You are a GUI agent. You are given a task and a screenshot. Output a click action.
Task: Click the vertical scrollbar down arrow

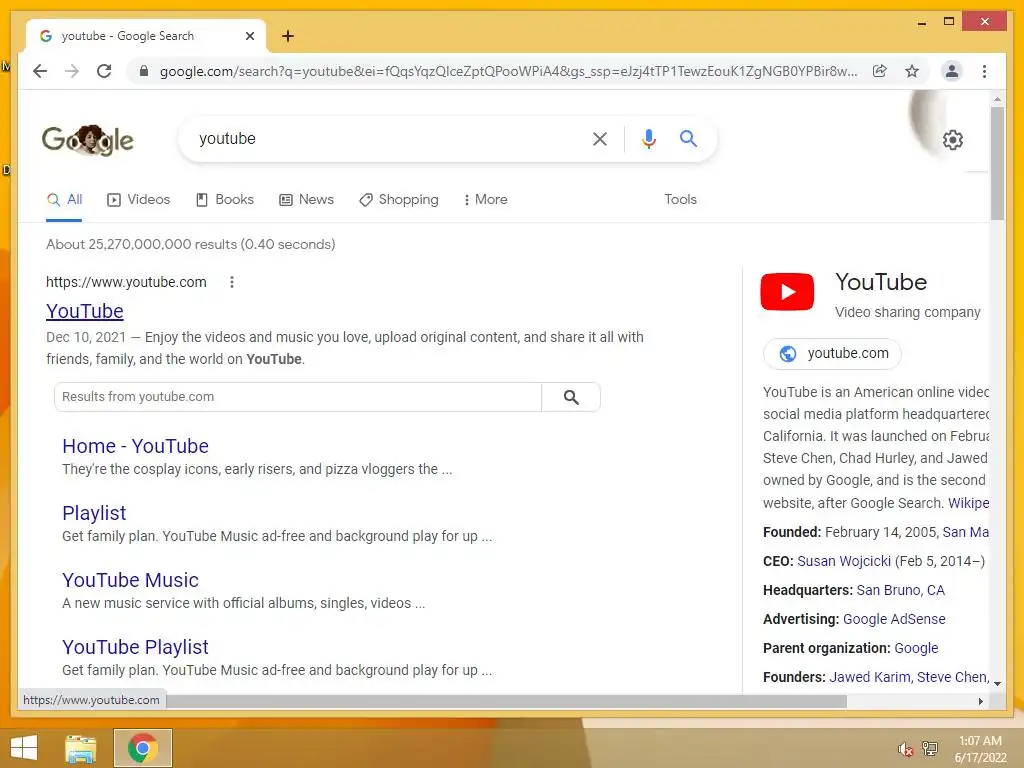tap(997, 684)
